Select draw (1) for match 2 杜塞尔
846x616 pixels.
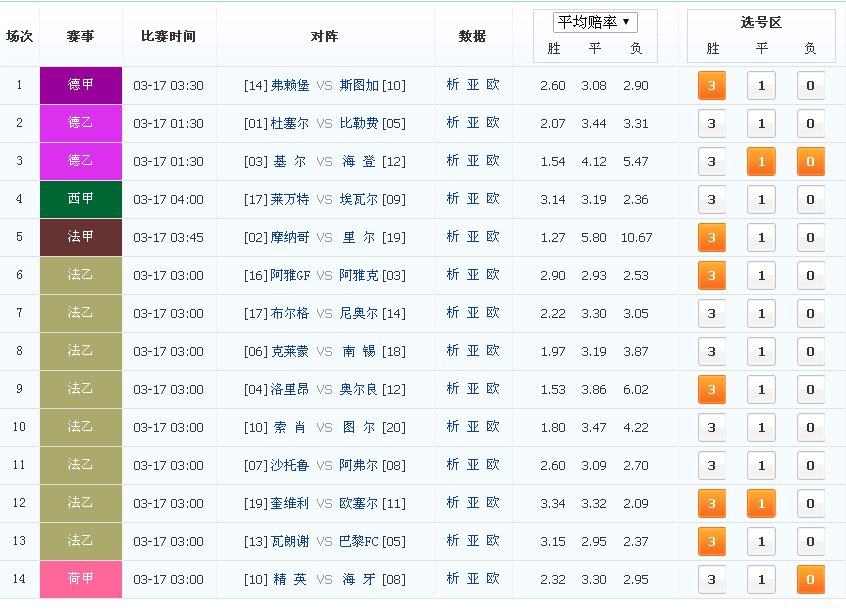761,124
